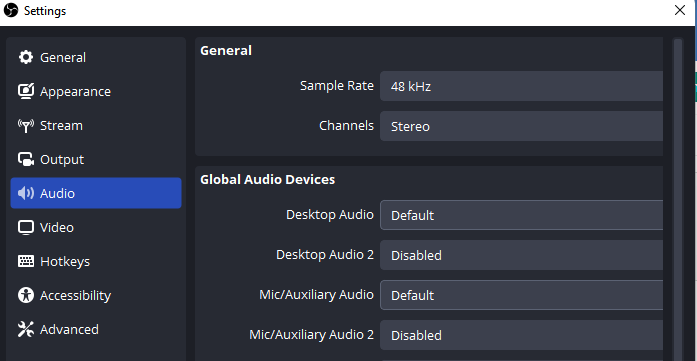The image size is (697, 361).
Task: Click the Sample Rate label
Action: coord(337,85)
